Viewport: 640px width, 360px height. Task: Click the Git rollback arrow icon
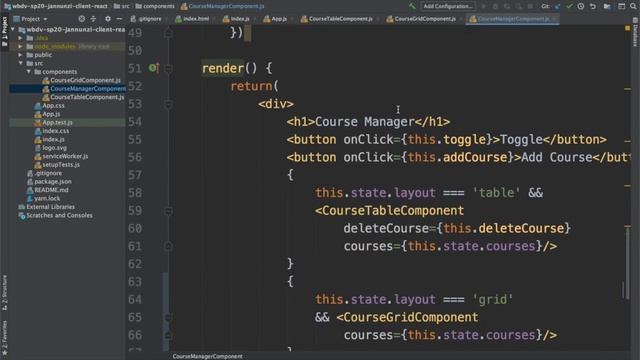[593, 6]
